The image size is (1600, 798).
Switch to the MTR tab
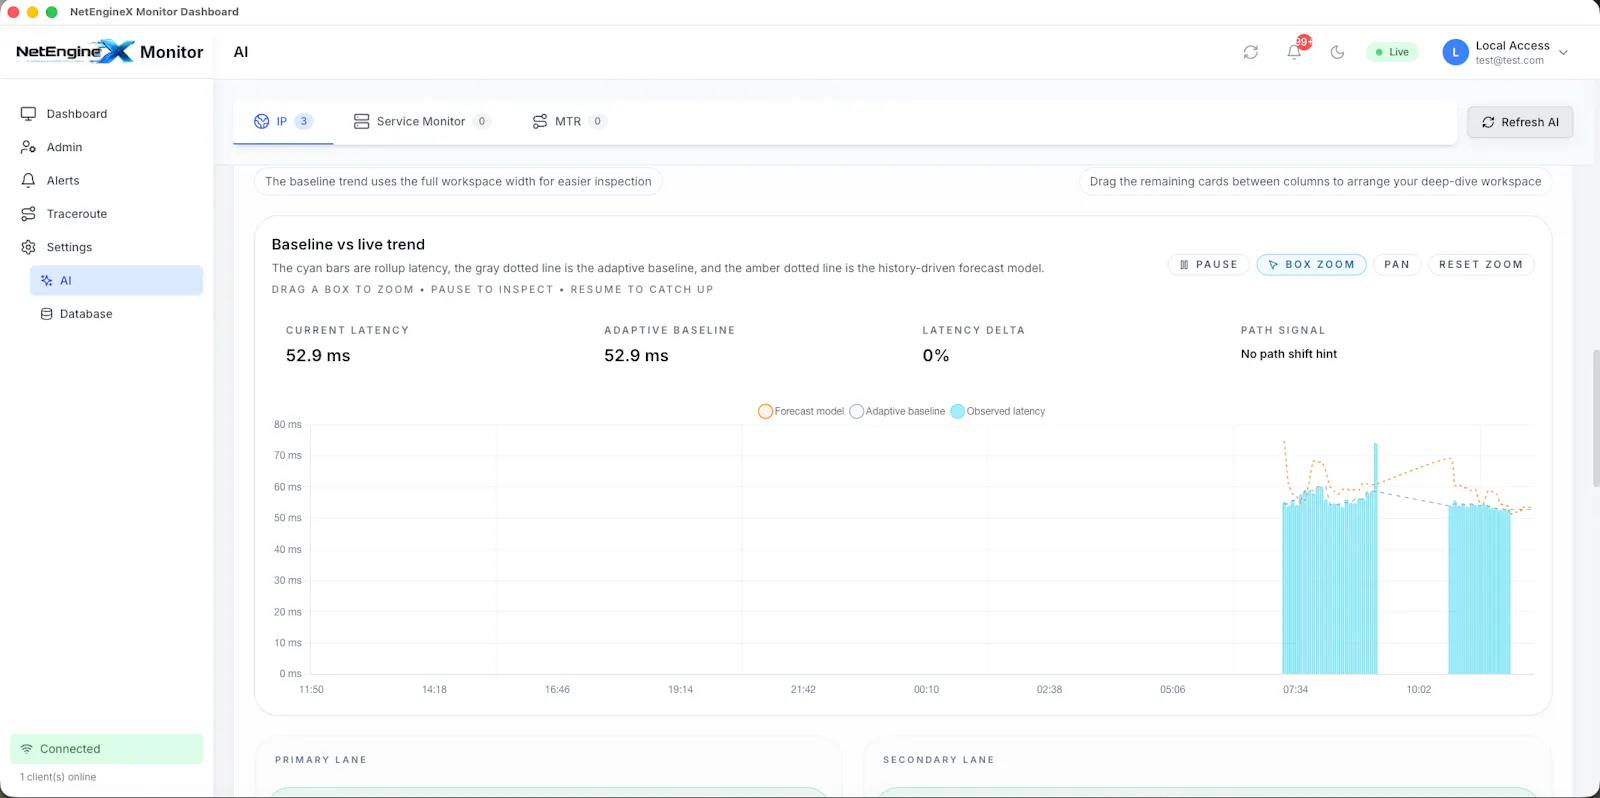click(568, 121)
